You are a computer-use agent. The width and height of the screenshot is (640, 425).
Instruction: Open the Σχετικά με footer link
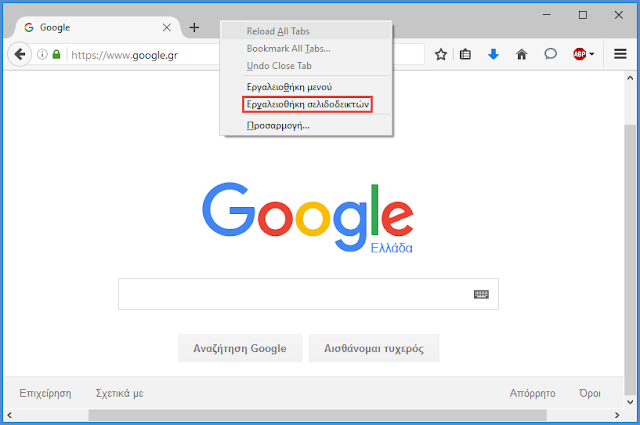(120, 393)
